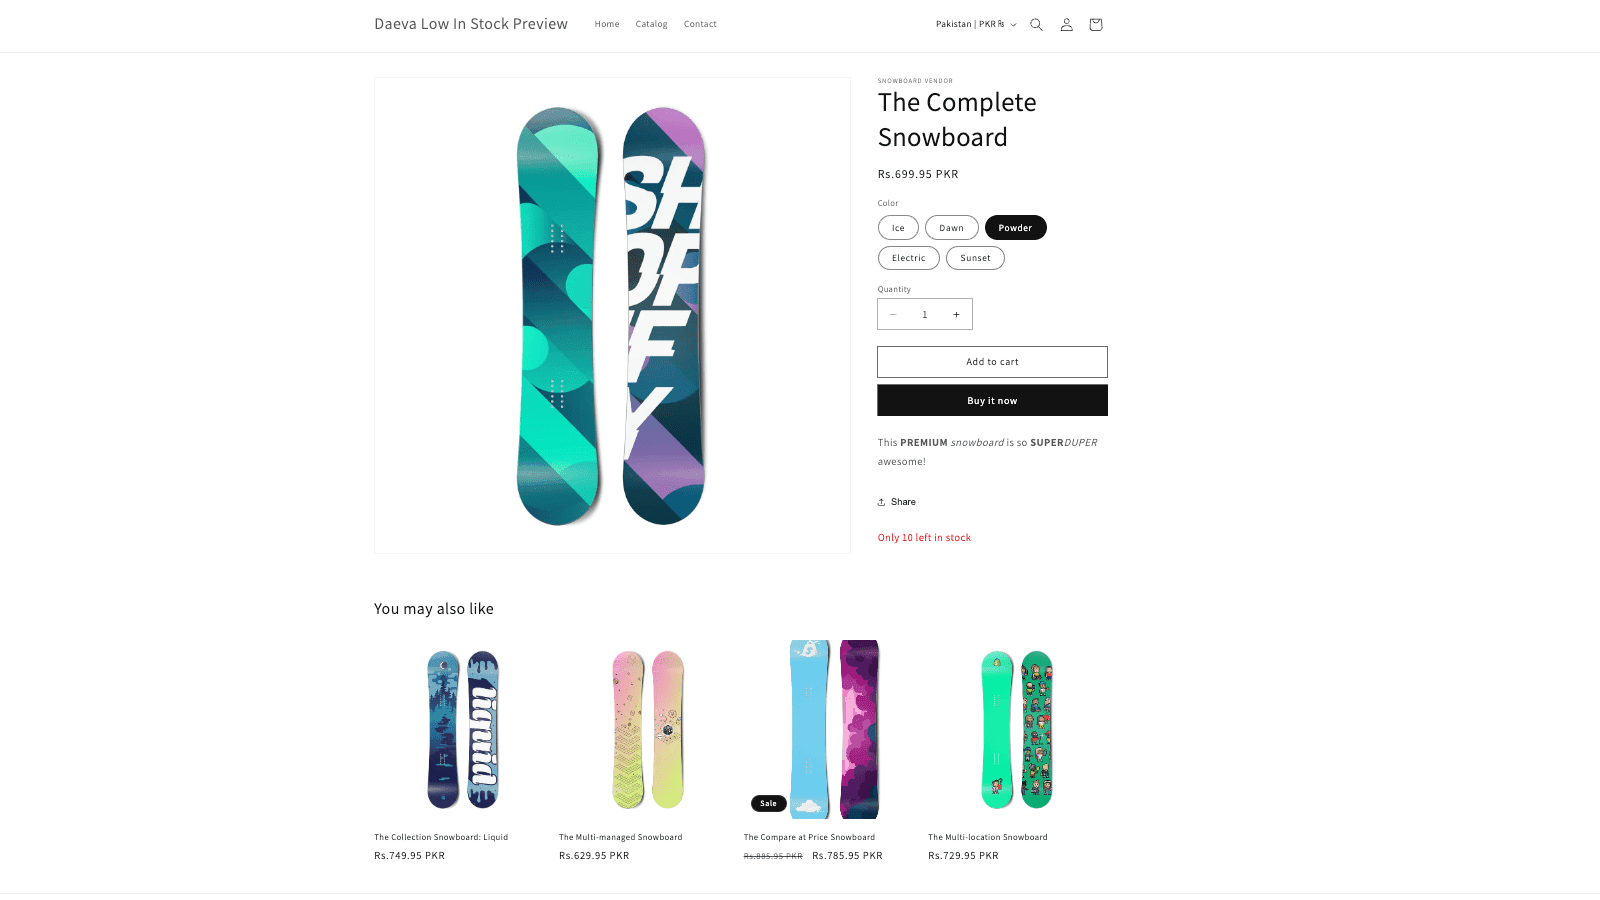The width and height of the screenshot is (1600, 900).
Task: Click the Daeva Low In Stock Preview title
Action: click(x=471, y=24)
